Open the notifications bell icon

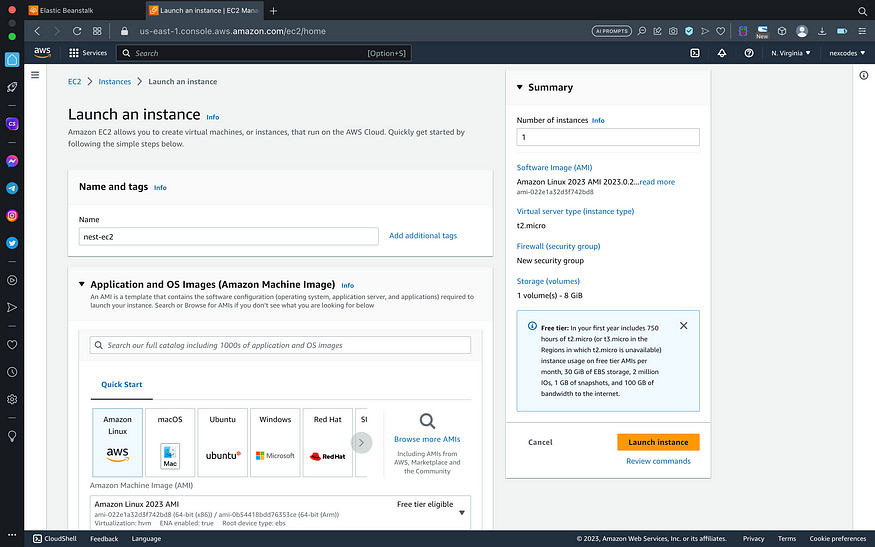[x=722, y=53]
